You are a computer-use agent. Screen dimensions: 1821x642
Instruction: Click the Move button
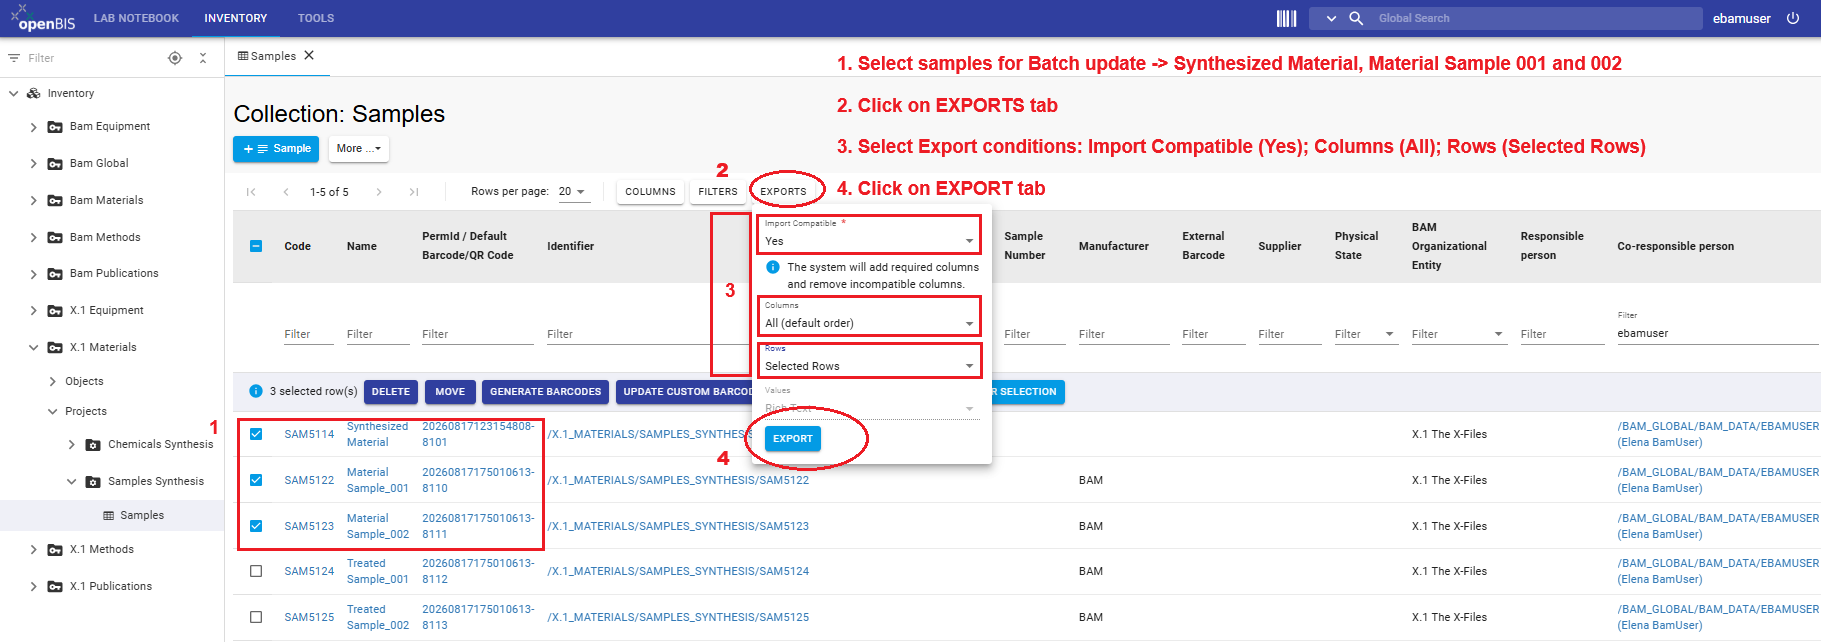point(450,392)
